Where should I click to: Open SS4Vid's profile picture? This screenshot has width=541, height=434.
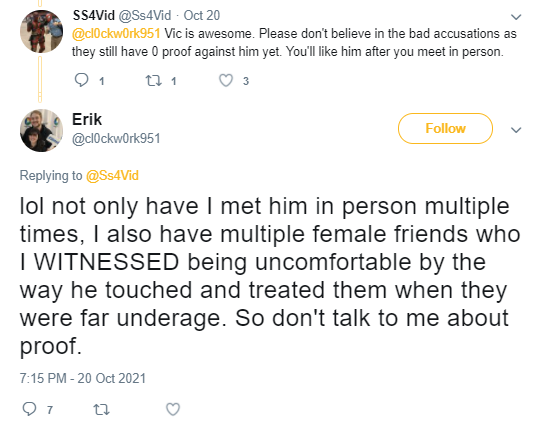(x=41, y=31)
